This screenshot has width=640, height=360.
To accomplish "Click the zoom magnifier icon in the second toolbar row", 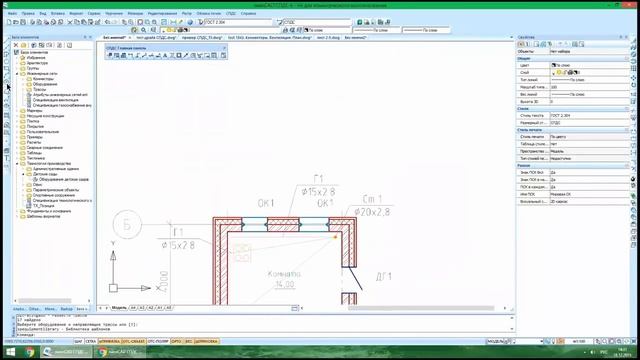I will click(144, 30).
